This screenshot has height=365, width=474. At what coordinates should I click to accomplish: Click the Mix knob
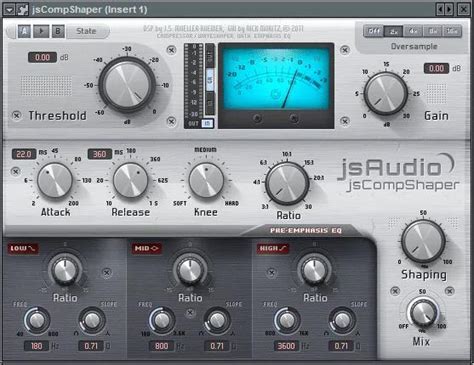423,313
